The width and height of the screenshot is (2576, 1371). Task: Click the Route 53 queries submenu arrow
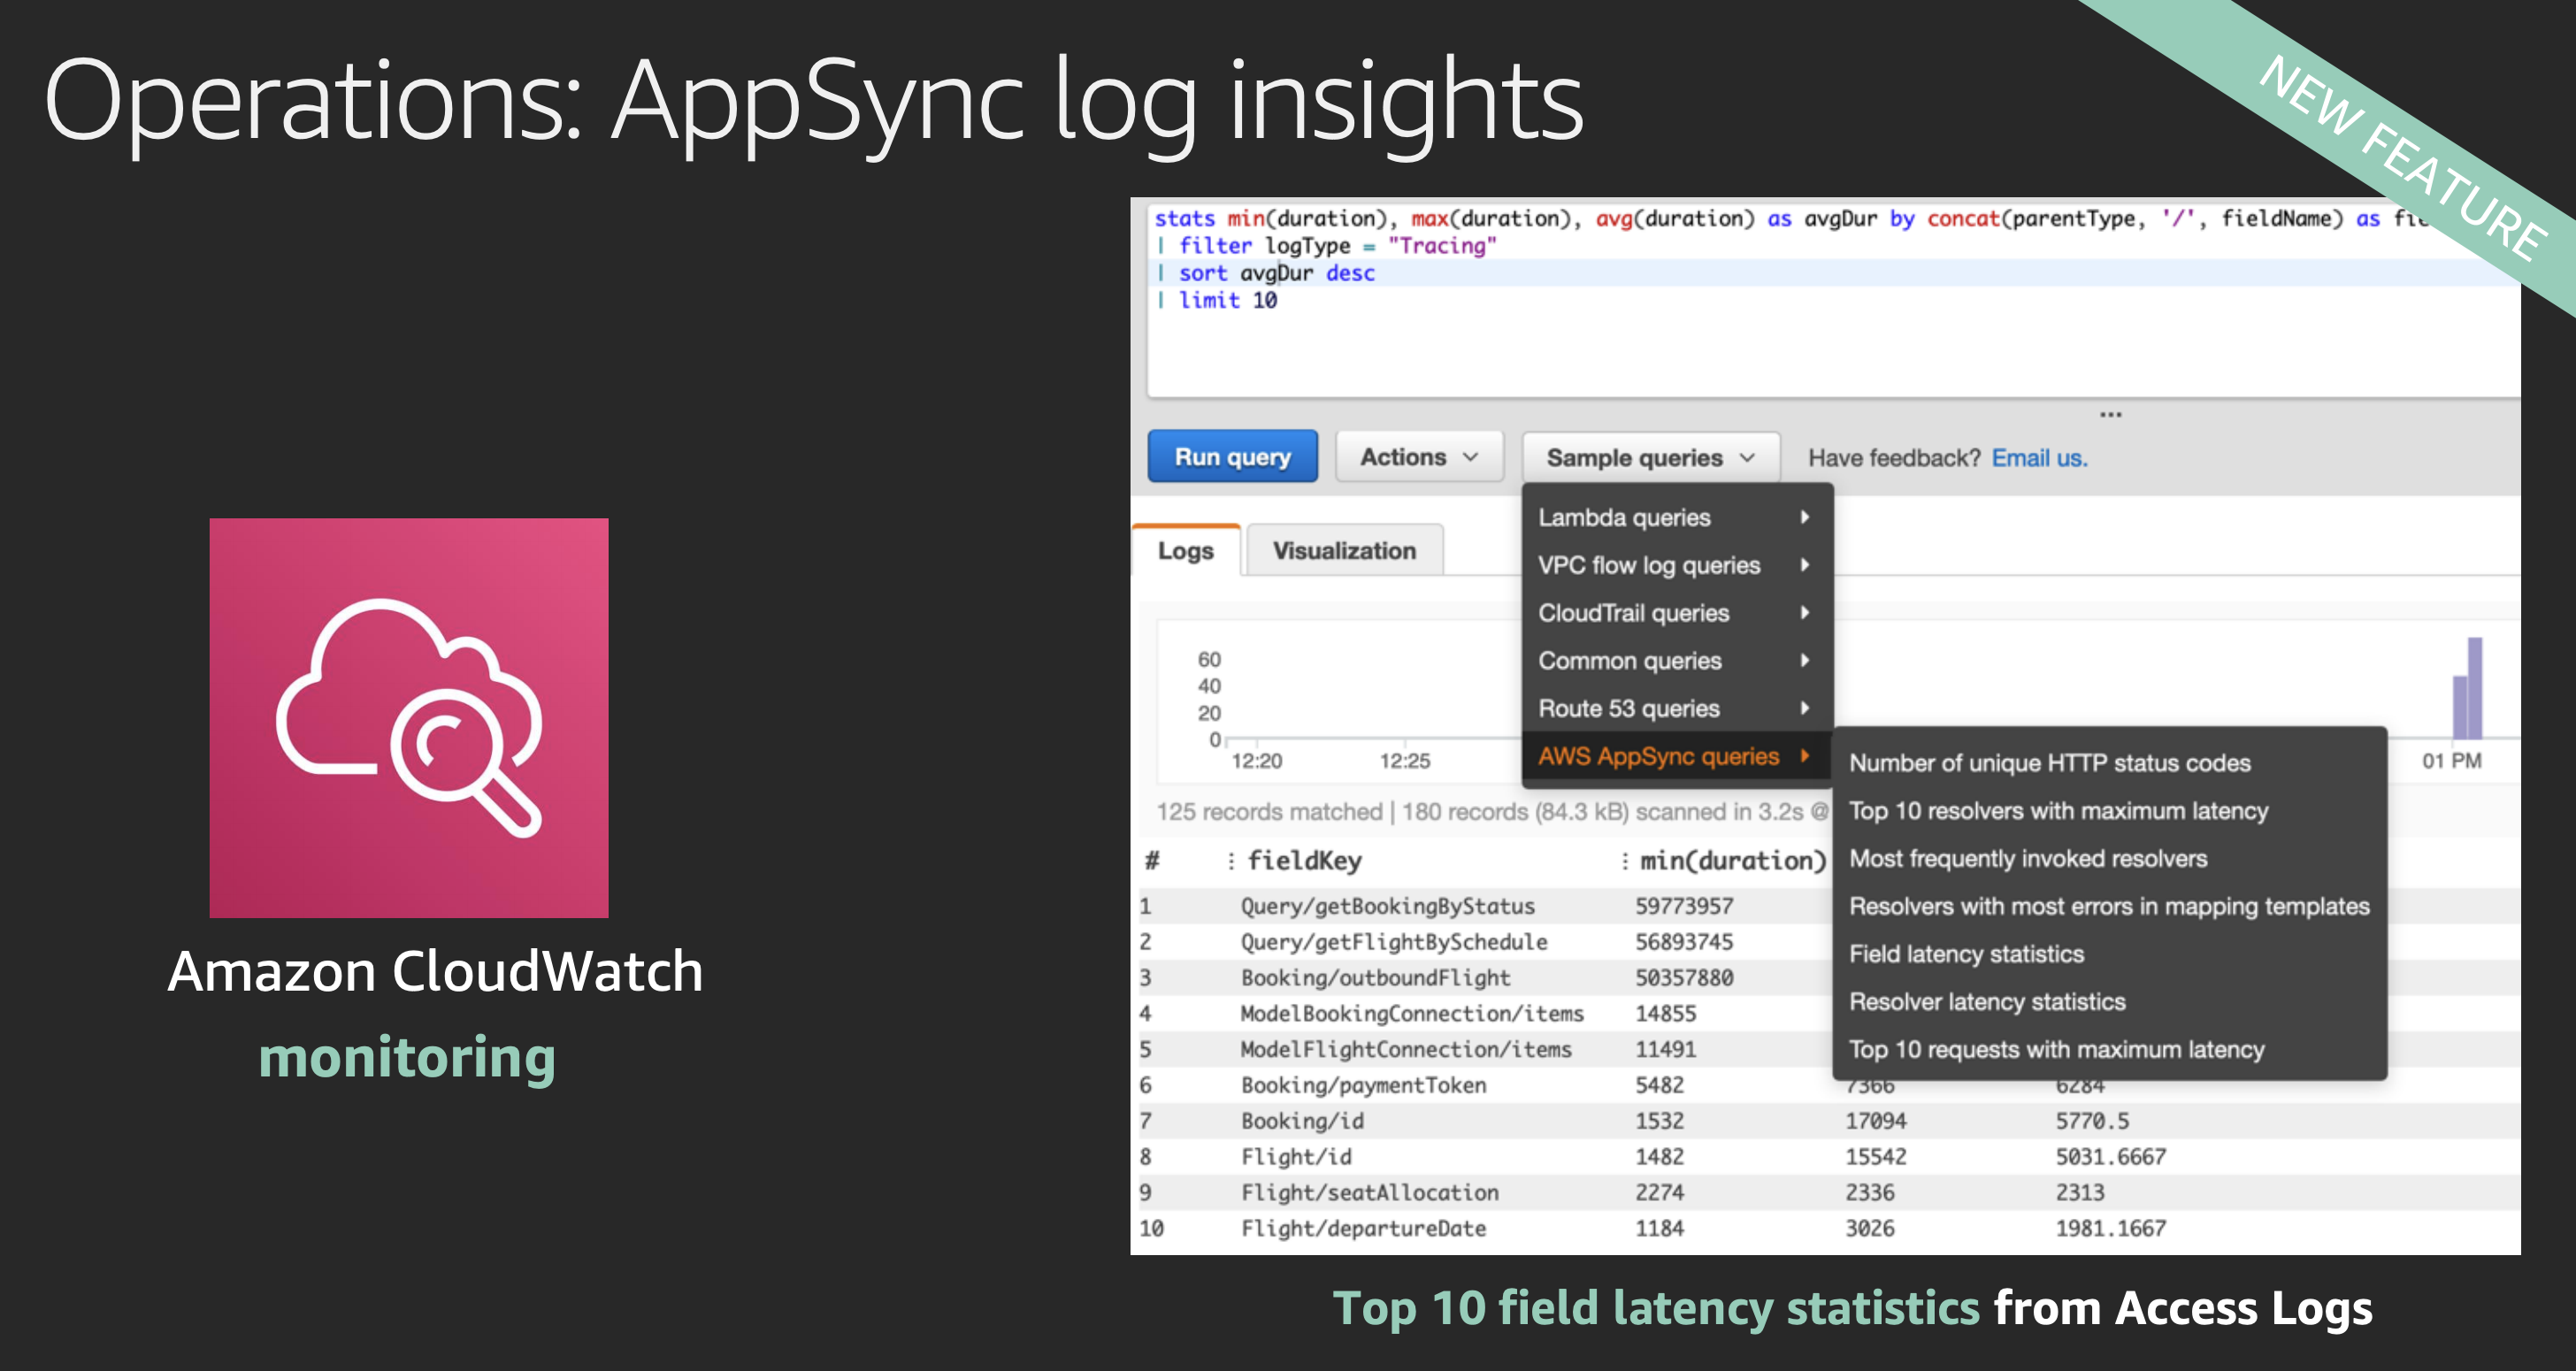click(x=1805, y=708)
